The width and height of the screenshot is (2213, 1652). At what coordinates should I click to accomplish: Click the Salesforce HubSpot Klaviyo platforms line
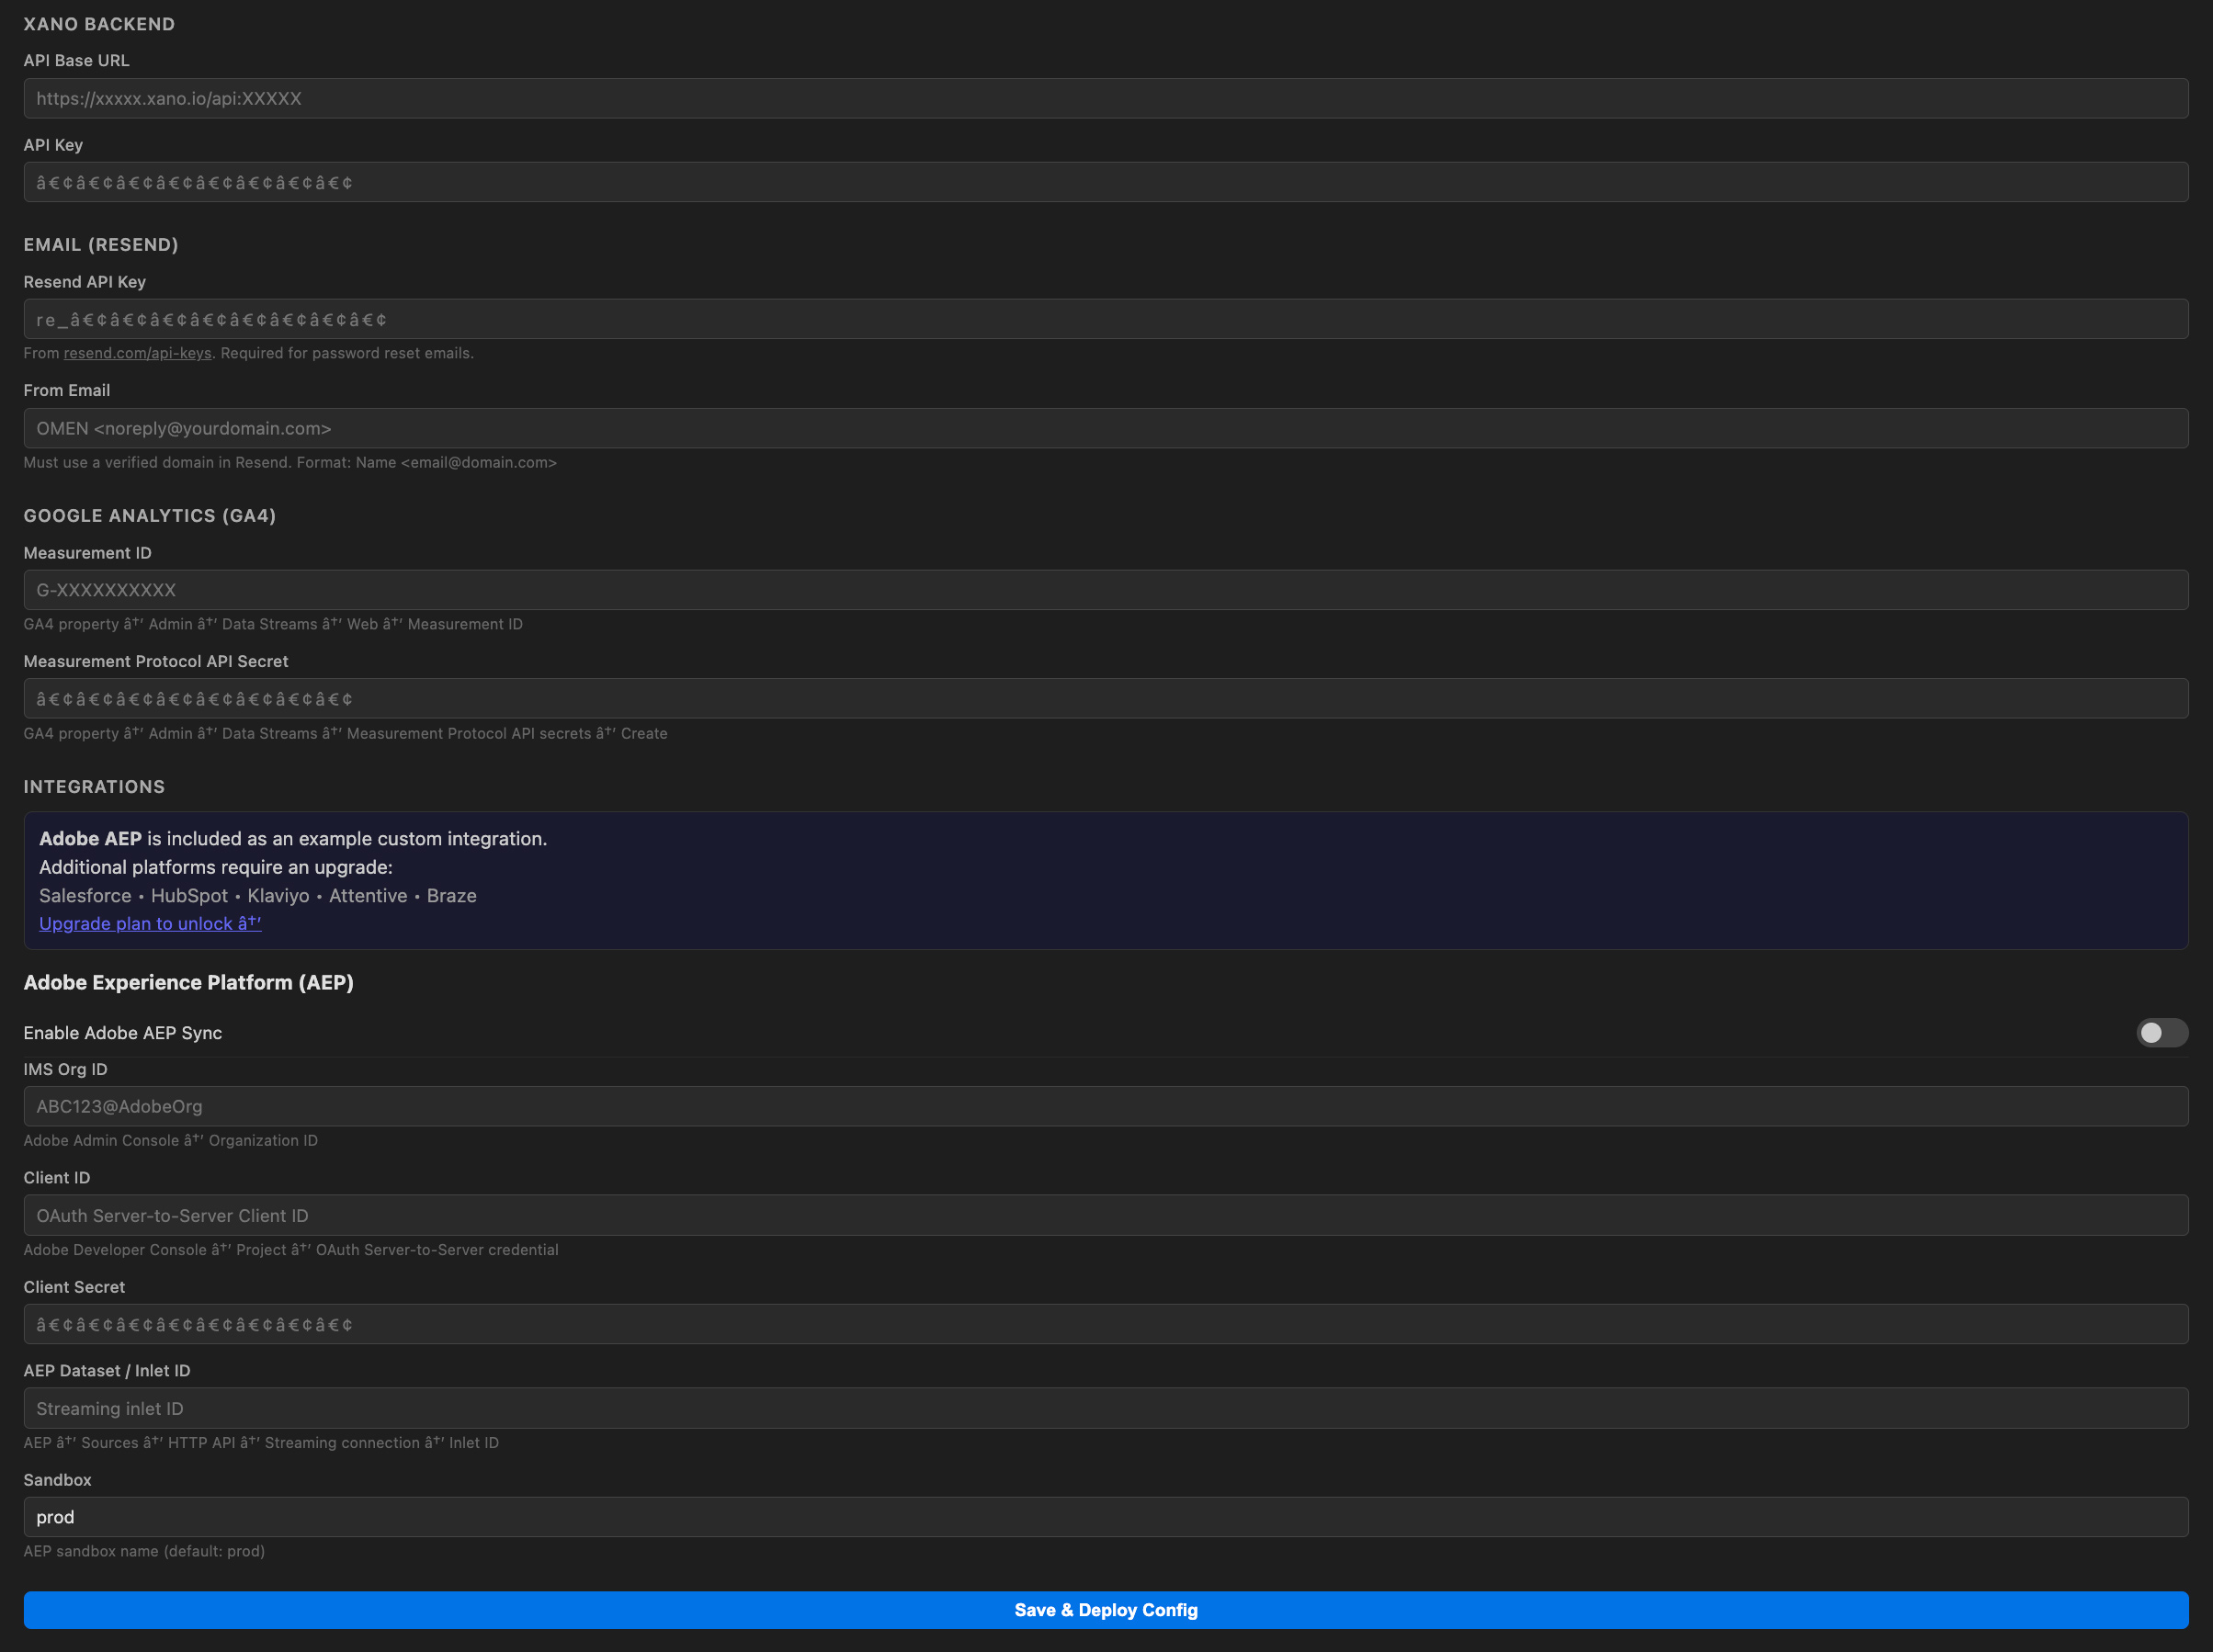click(258, 896)
